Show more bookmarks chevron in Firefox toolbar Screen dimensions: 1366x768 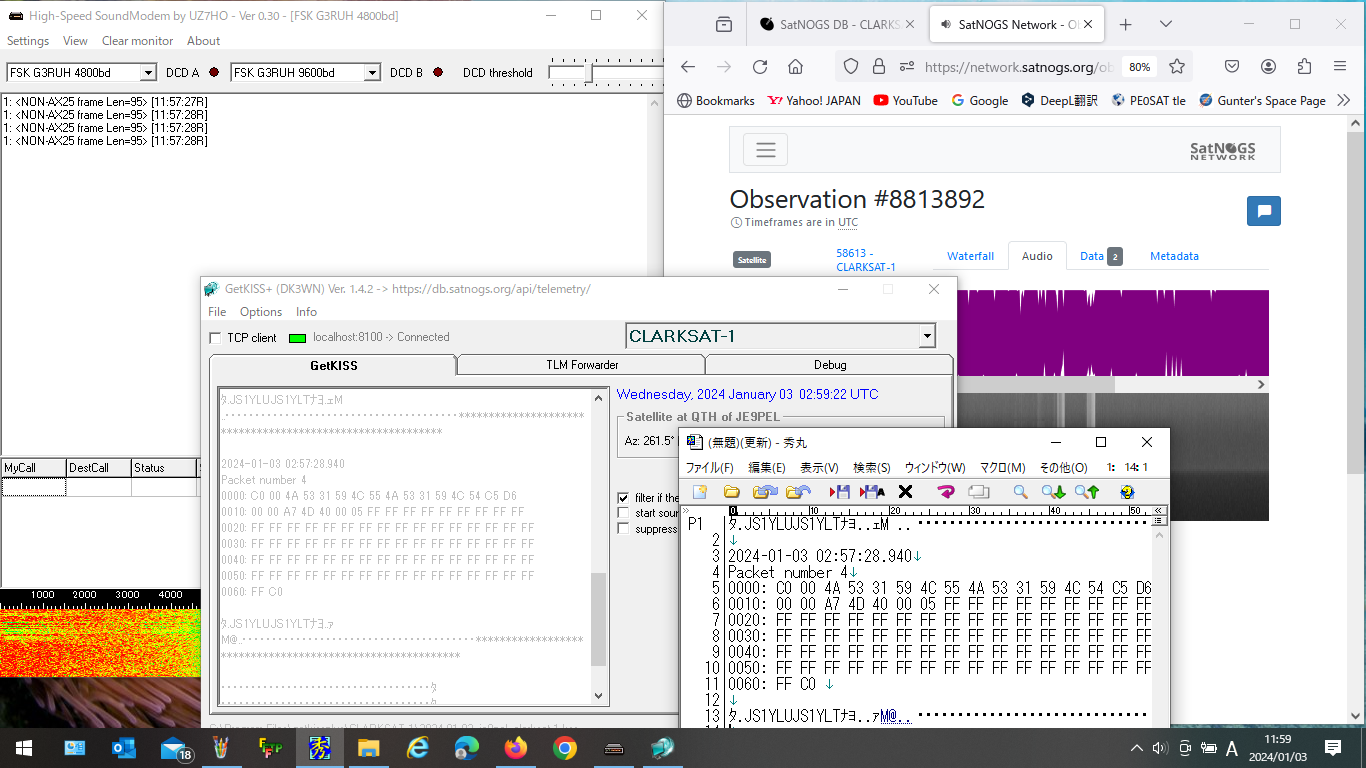pos(1343,100)
